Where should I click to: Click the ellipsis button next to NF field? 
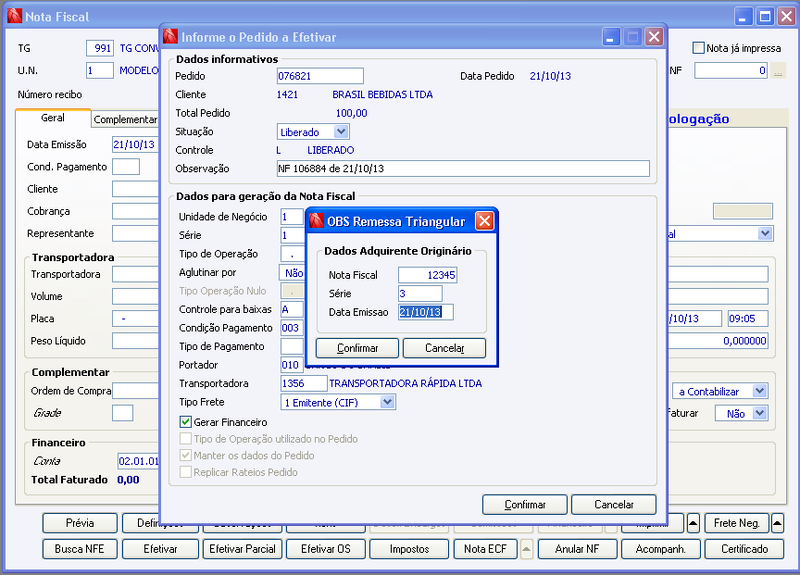point(778,70)
